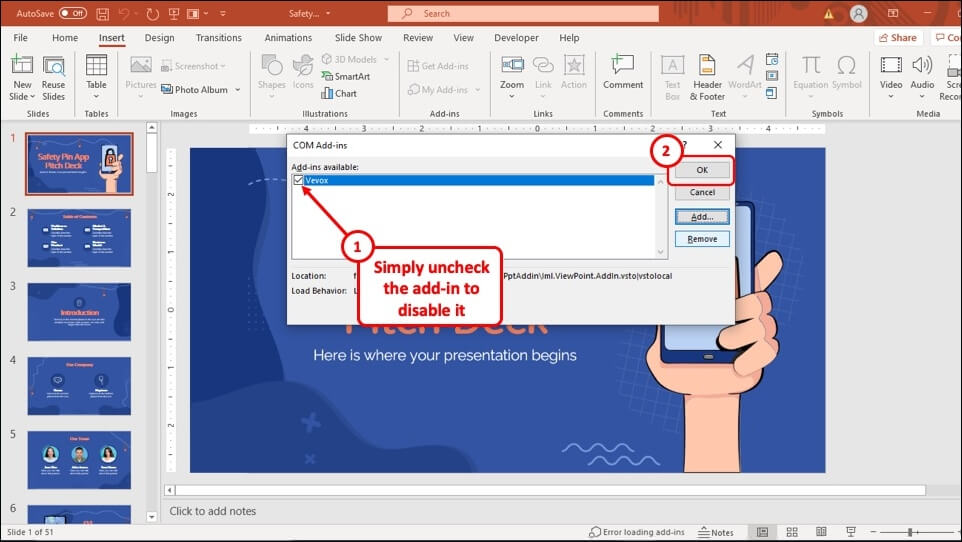This screenshot has height=542, width=962.
Task: Uncheck the Vevox add-in checkbox
Action: pyautogui.click(x=298, y=181)
